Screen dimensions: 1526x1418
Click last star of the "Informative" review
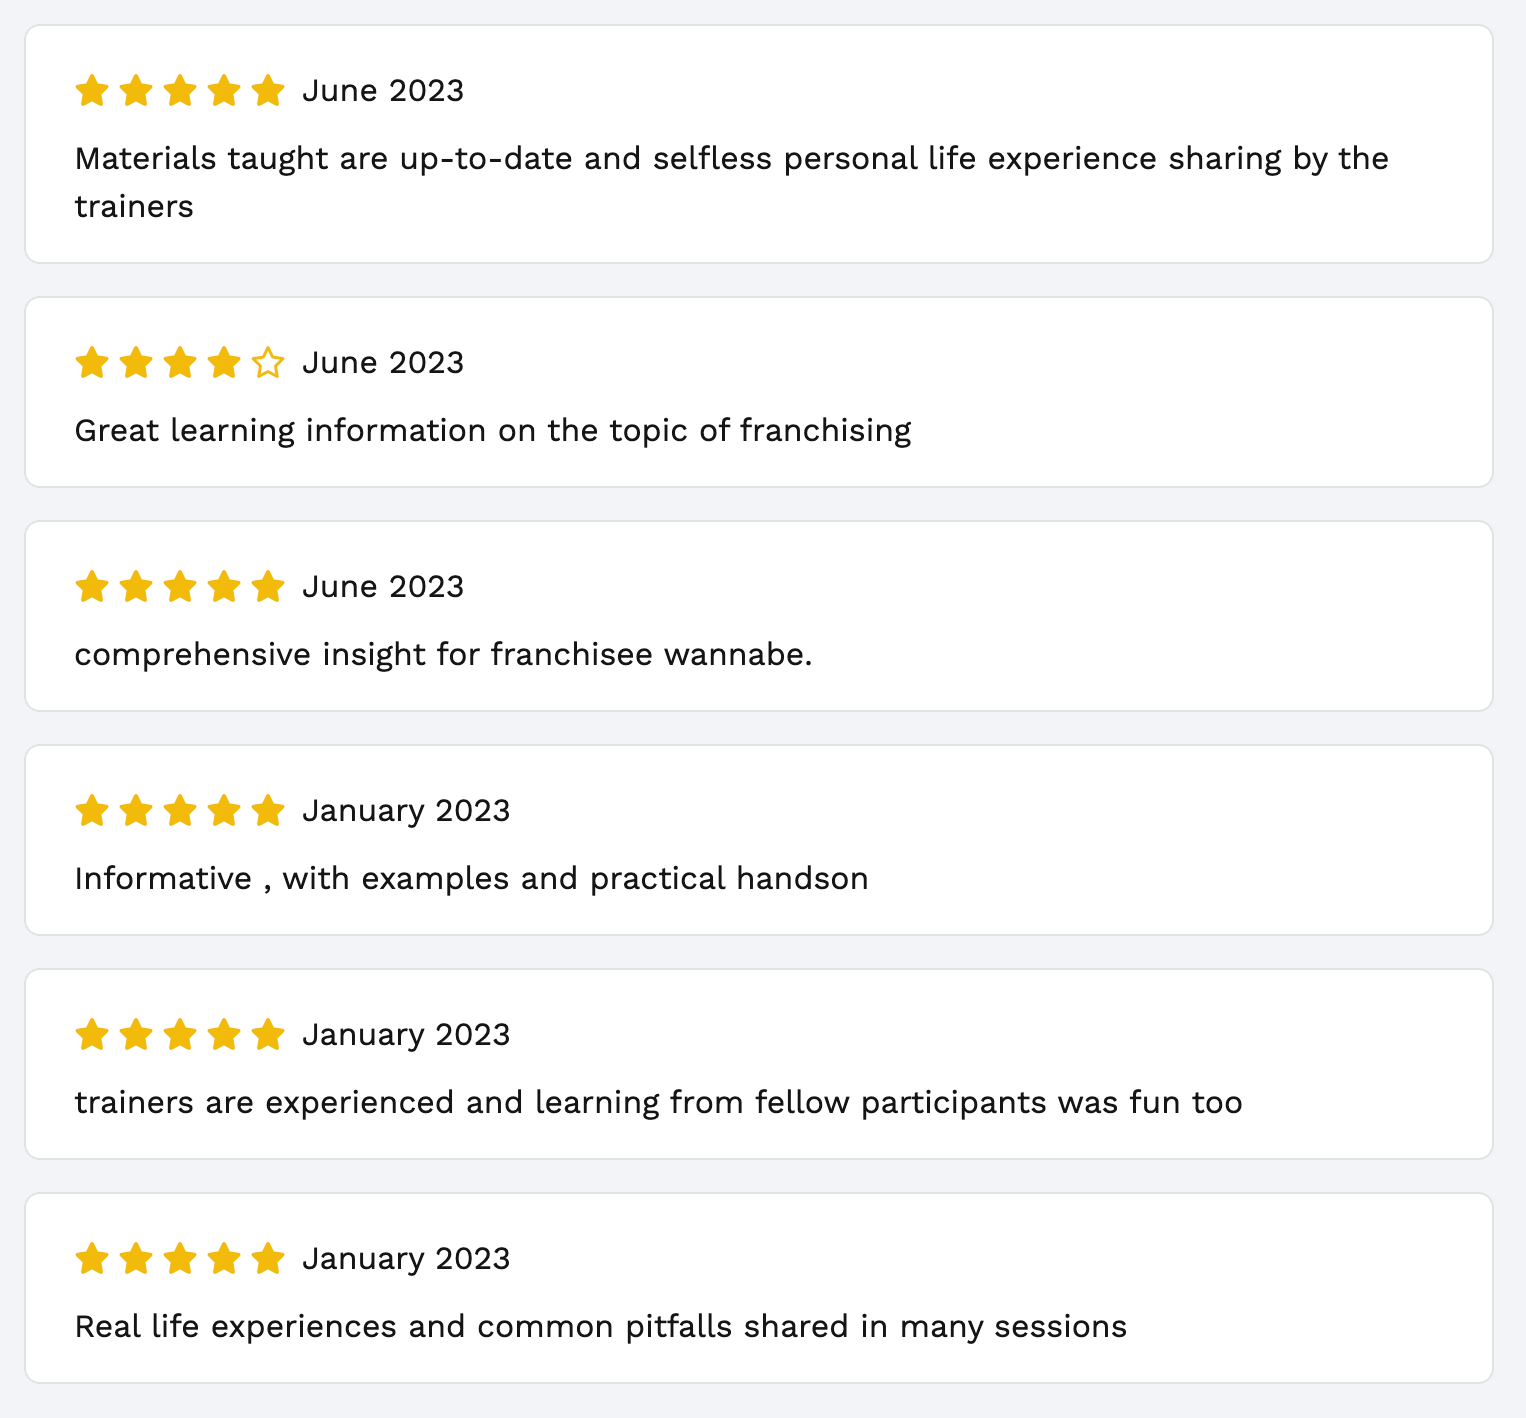[268, 811]
